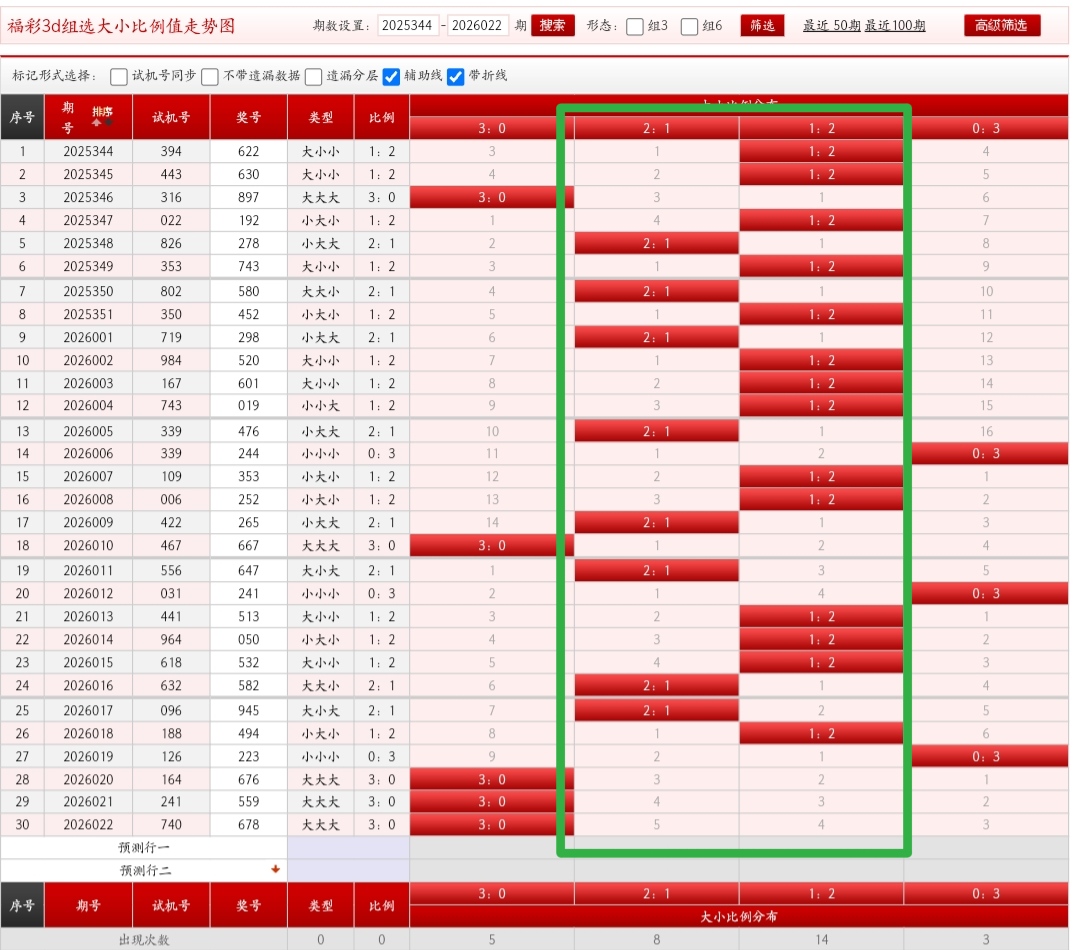
Task: Enable the 试机号同步 checkbox
Action: 118,76
